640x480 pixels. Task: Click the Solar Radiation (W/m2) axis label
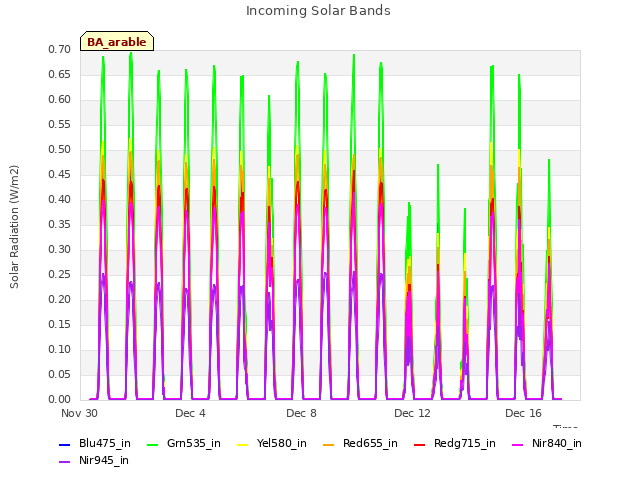pyautogui.click(x=14, y=227)
